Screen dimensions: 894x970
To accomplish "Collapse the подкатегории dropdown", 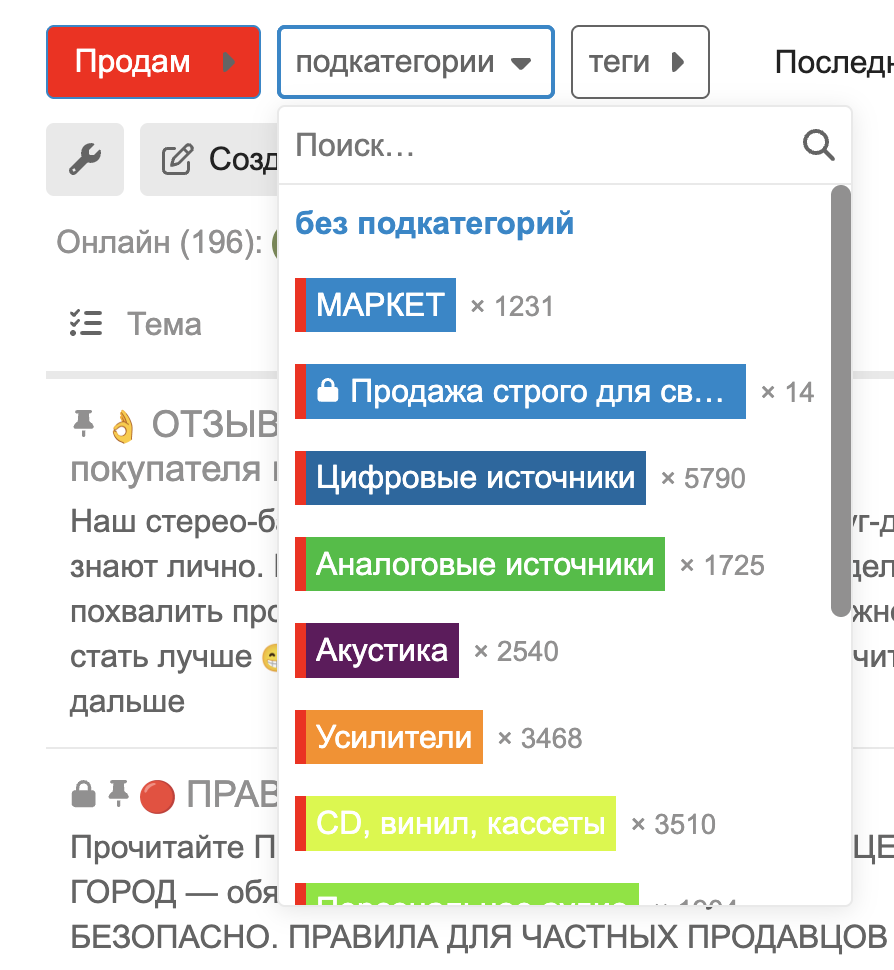I will click(414, 62).
